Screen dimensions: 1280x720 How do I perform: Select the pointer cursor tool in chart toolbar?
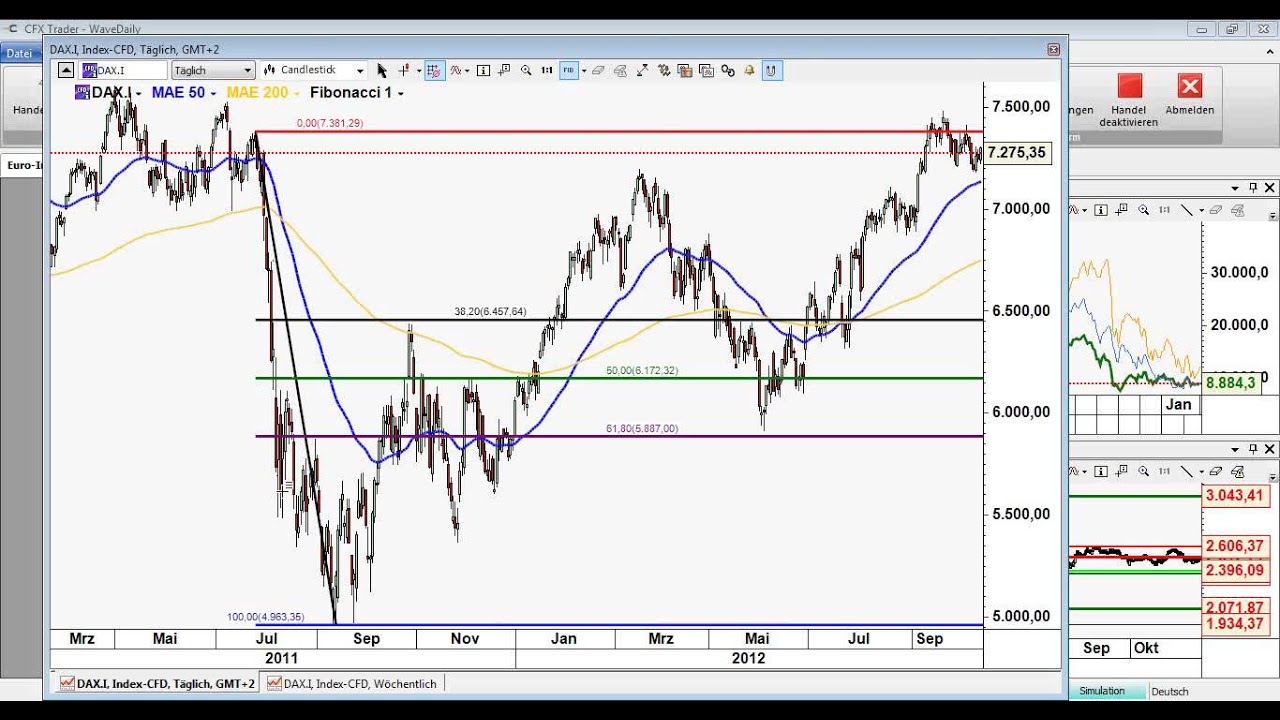(382, 71)
